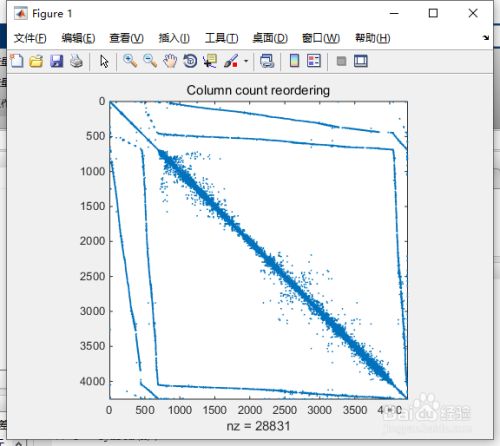Open the 帮助(H) menu
The height and width of the screenshot is (446, 500).
(x=372, y=38)
